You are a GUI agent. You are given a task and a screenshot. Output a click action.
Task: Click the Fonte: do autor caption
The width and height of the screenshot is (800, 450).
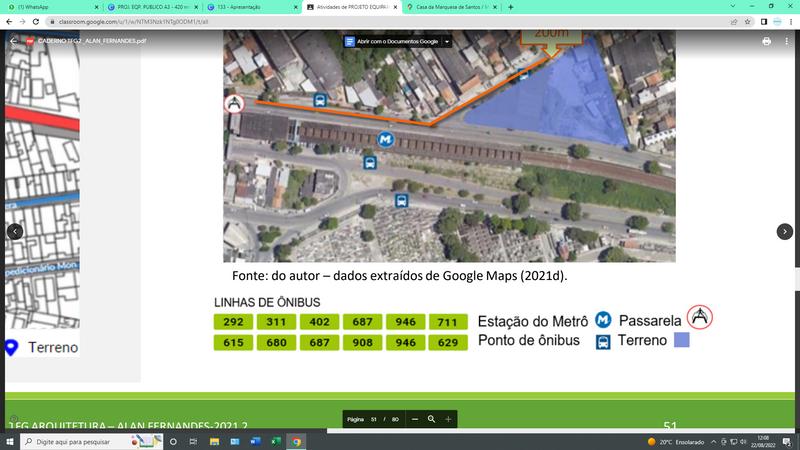(x=399, y=276)
